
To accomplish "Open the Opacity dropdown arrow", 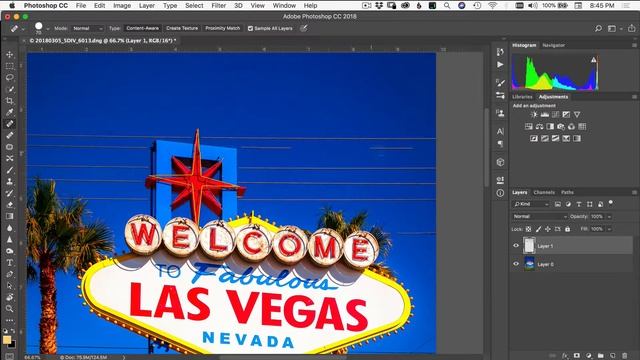I will (x=609, y=217).
